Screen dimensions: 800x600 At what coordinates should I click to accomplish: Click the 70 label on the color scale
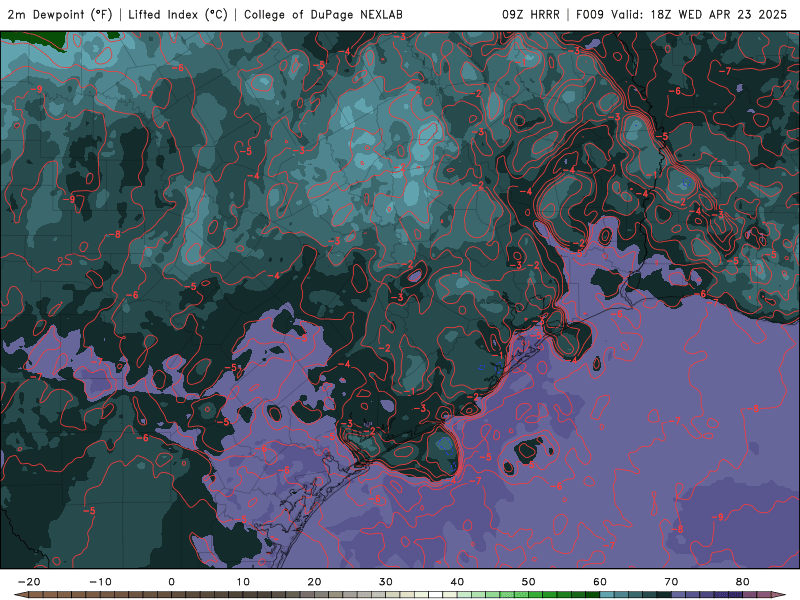click(671, 582)
